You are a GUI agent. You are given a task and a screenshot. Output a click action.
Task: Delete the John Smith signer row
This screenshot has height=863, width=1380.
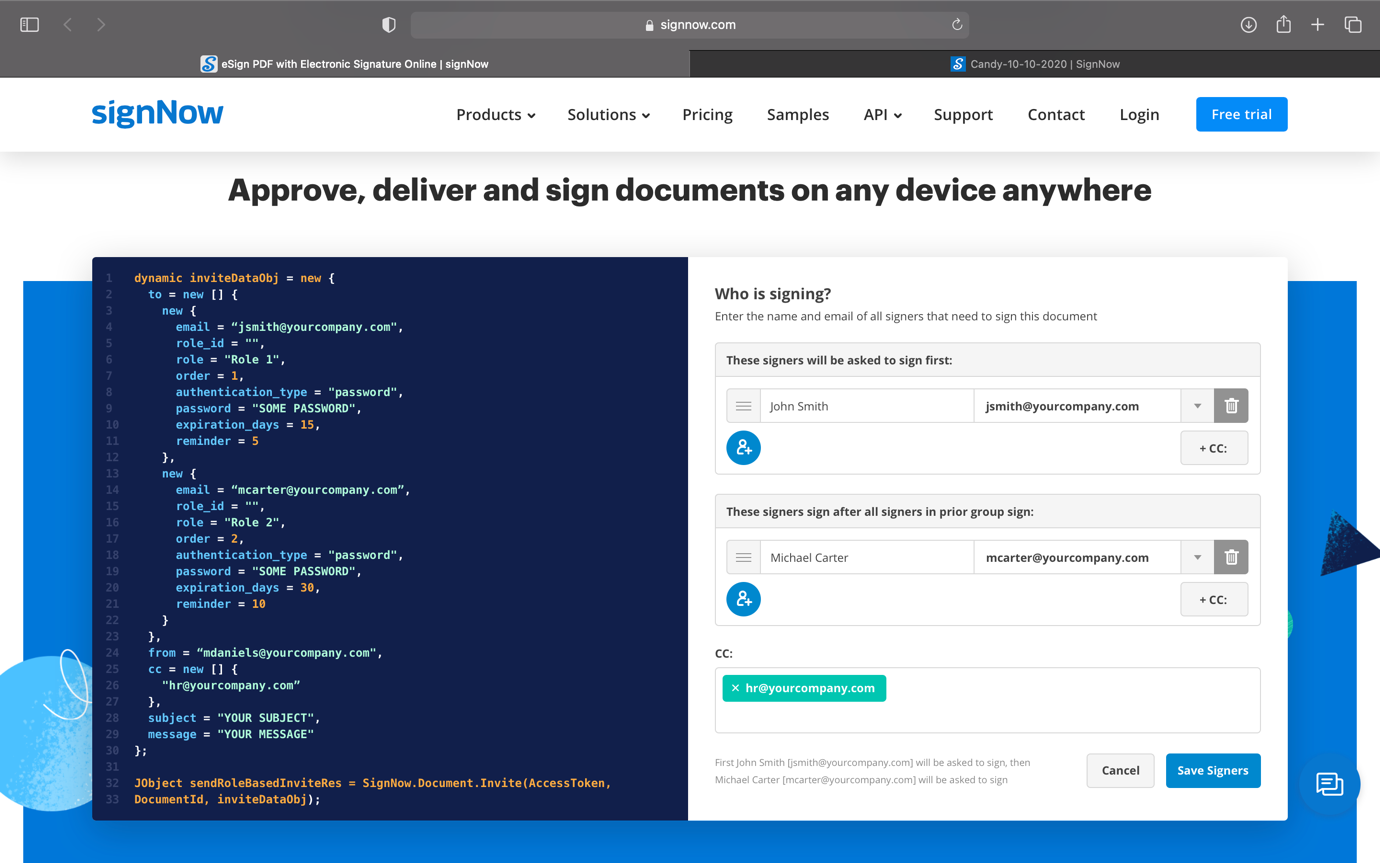(x=1231, y=406)
